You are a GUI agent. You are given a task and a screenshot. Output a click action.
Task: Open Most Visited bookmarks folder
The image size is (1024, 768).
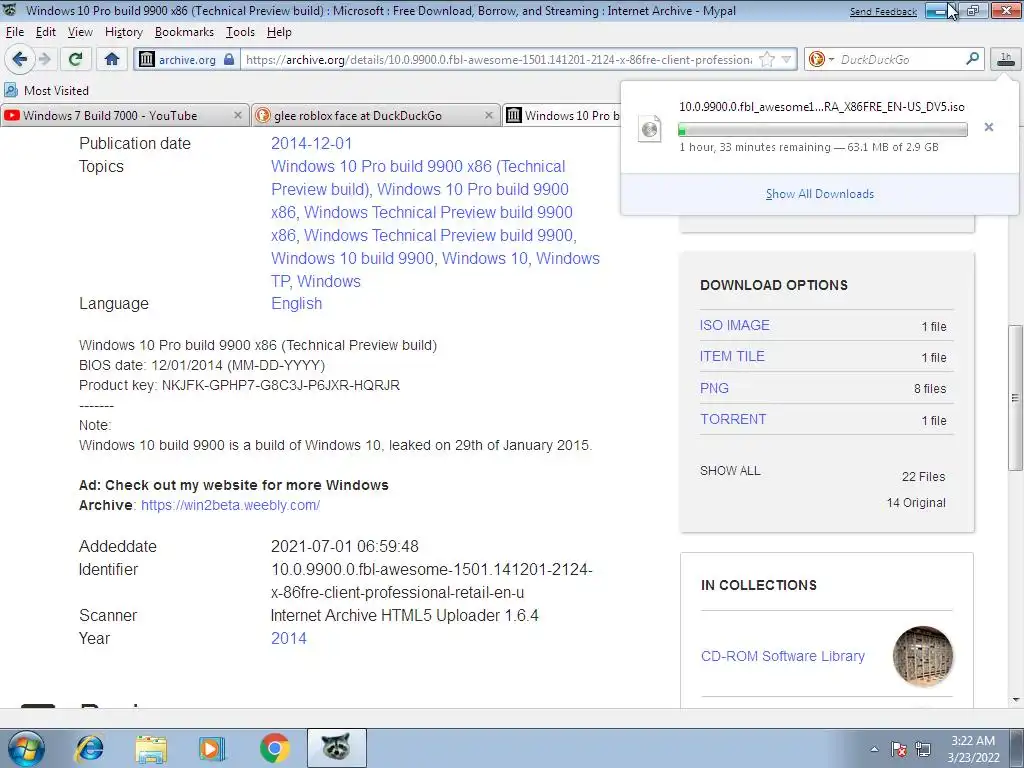[x=46, y=91]
